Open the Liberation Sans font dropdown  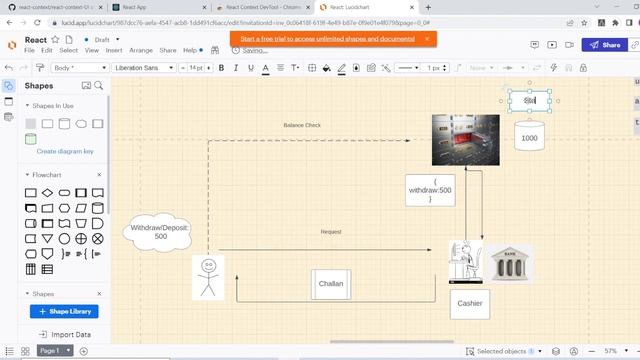click(x=144, y=68)
